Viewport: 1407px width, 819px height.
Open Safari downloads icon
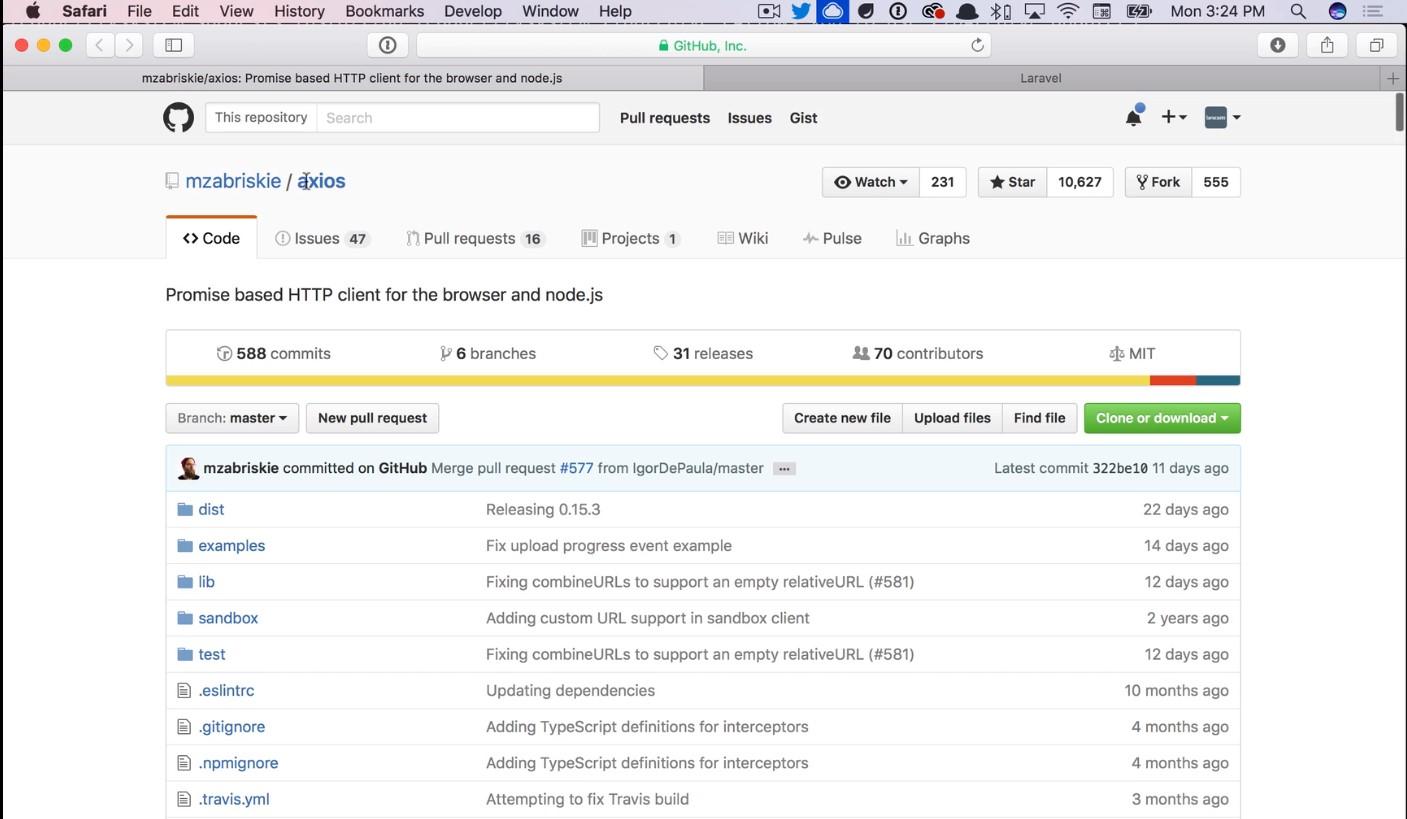click(1277, 45)
